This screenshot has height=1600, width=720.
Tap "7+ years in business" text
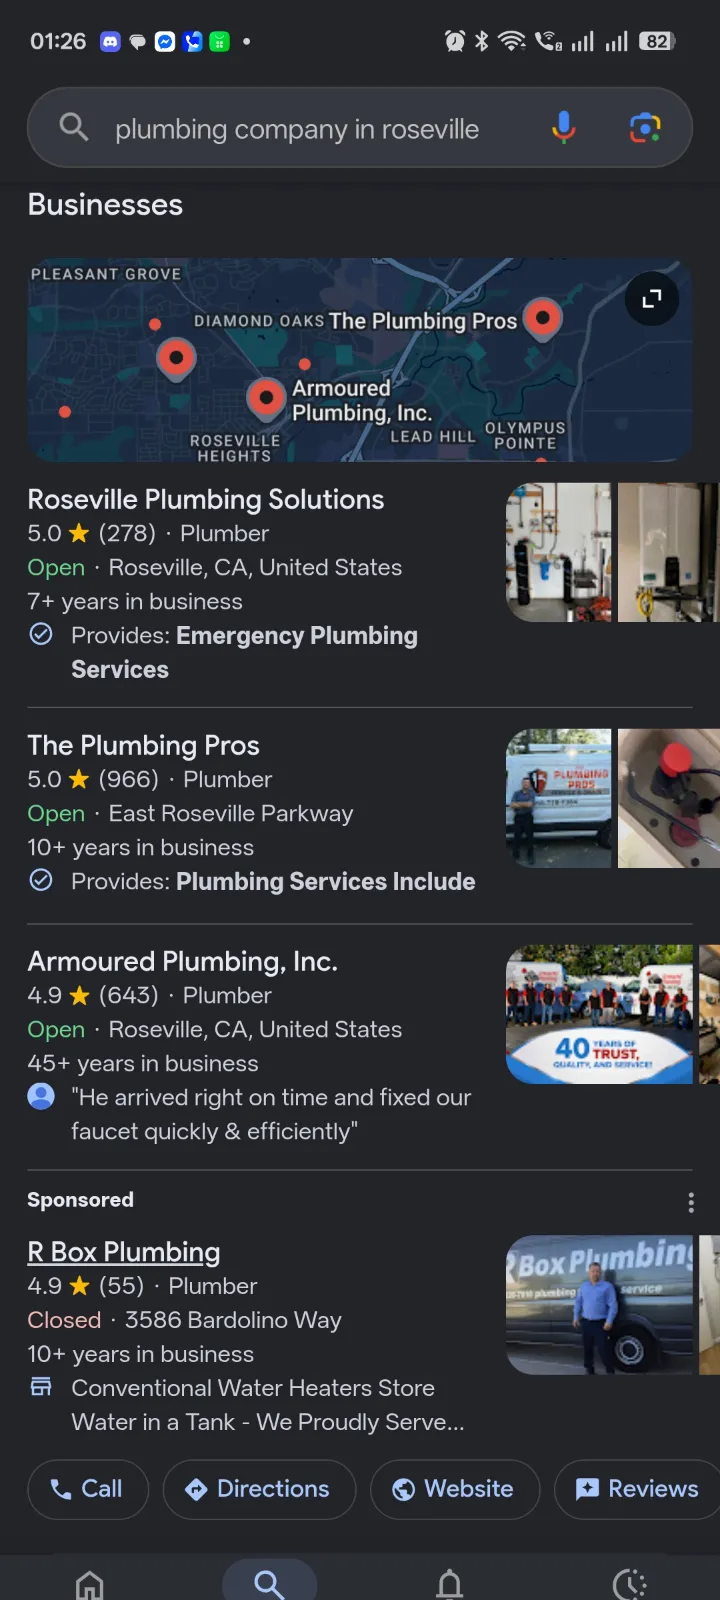[135, 601]
